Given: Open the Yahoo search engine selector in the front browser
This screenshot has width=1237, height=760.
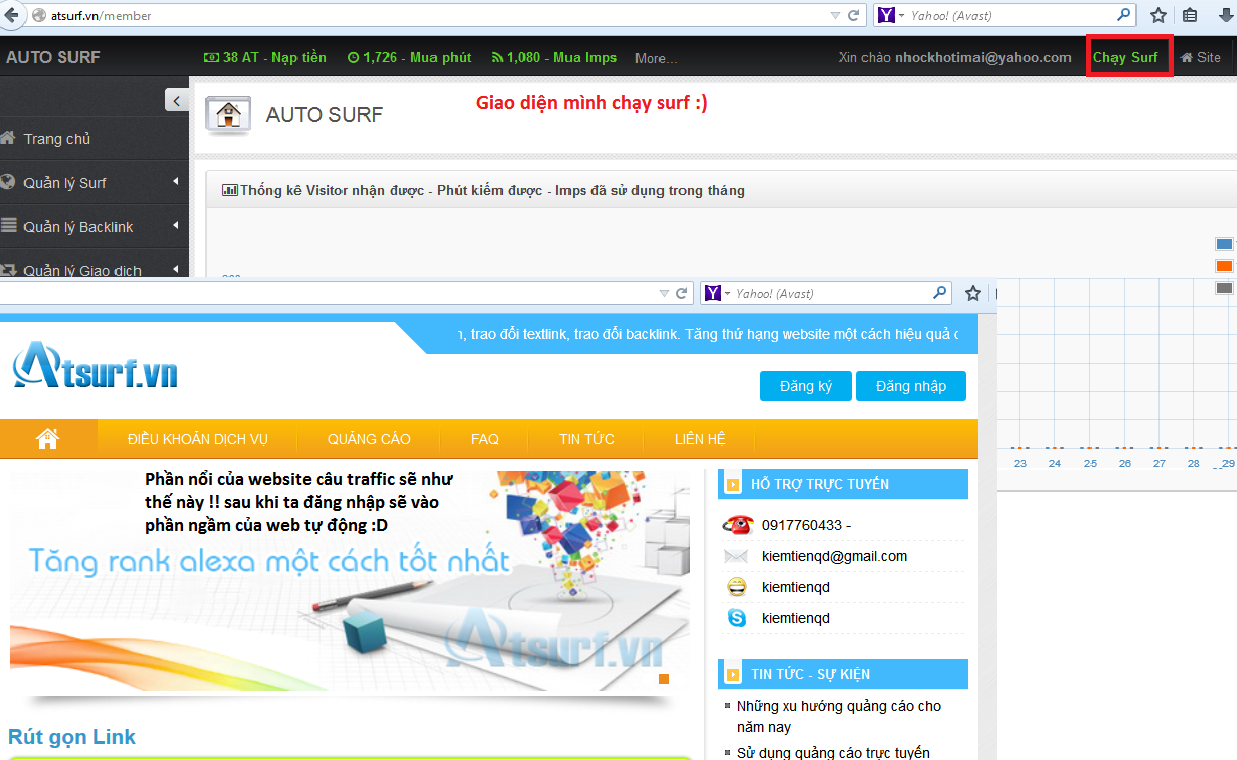Looking at the screenshot, I should click(x=717, y=293).
